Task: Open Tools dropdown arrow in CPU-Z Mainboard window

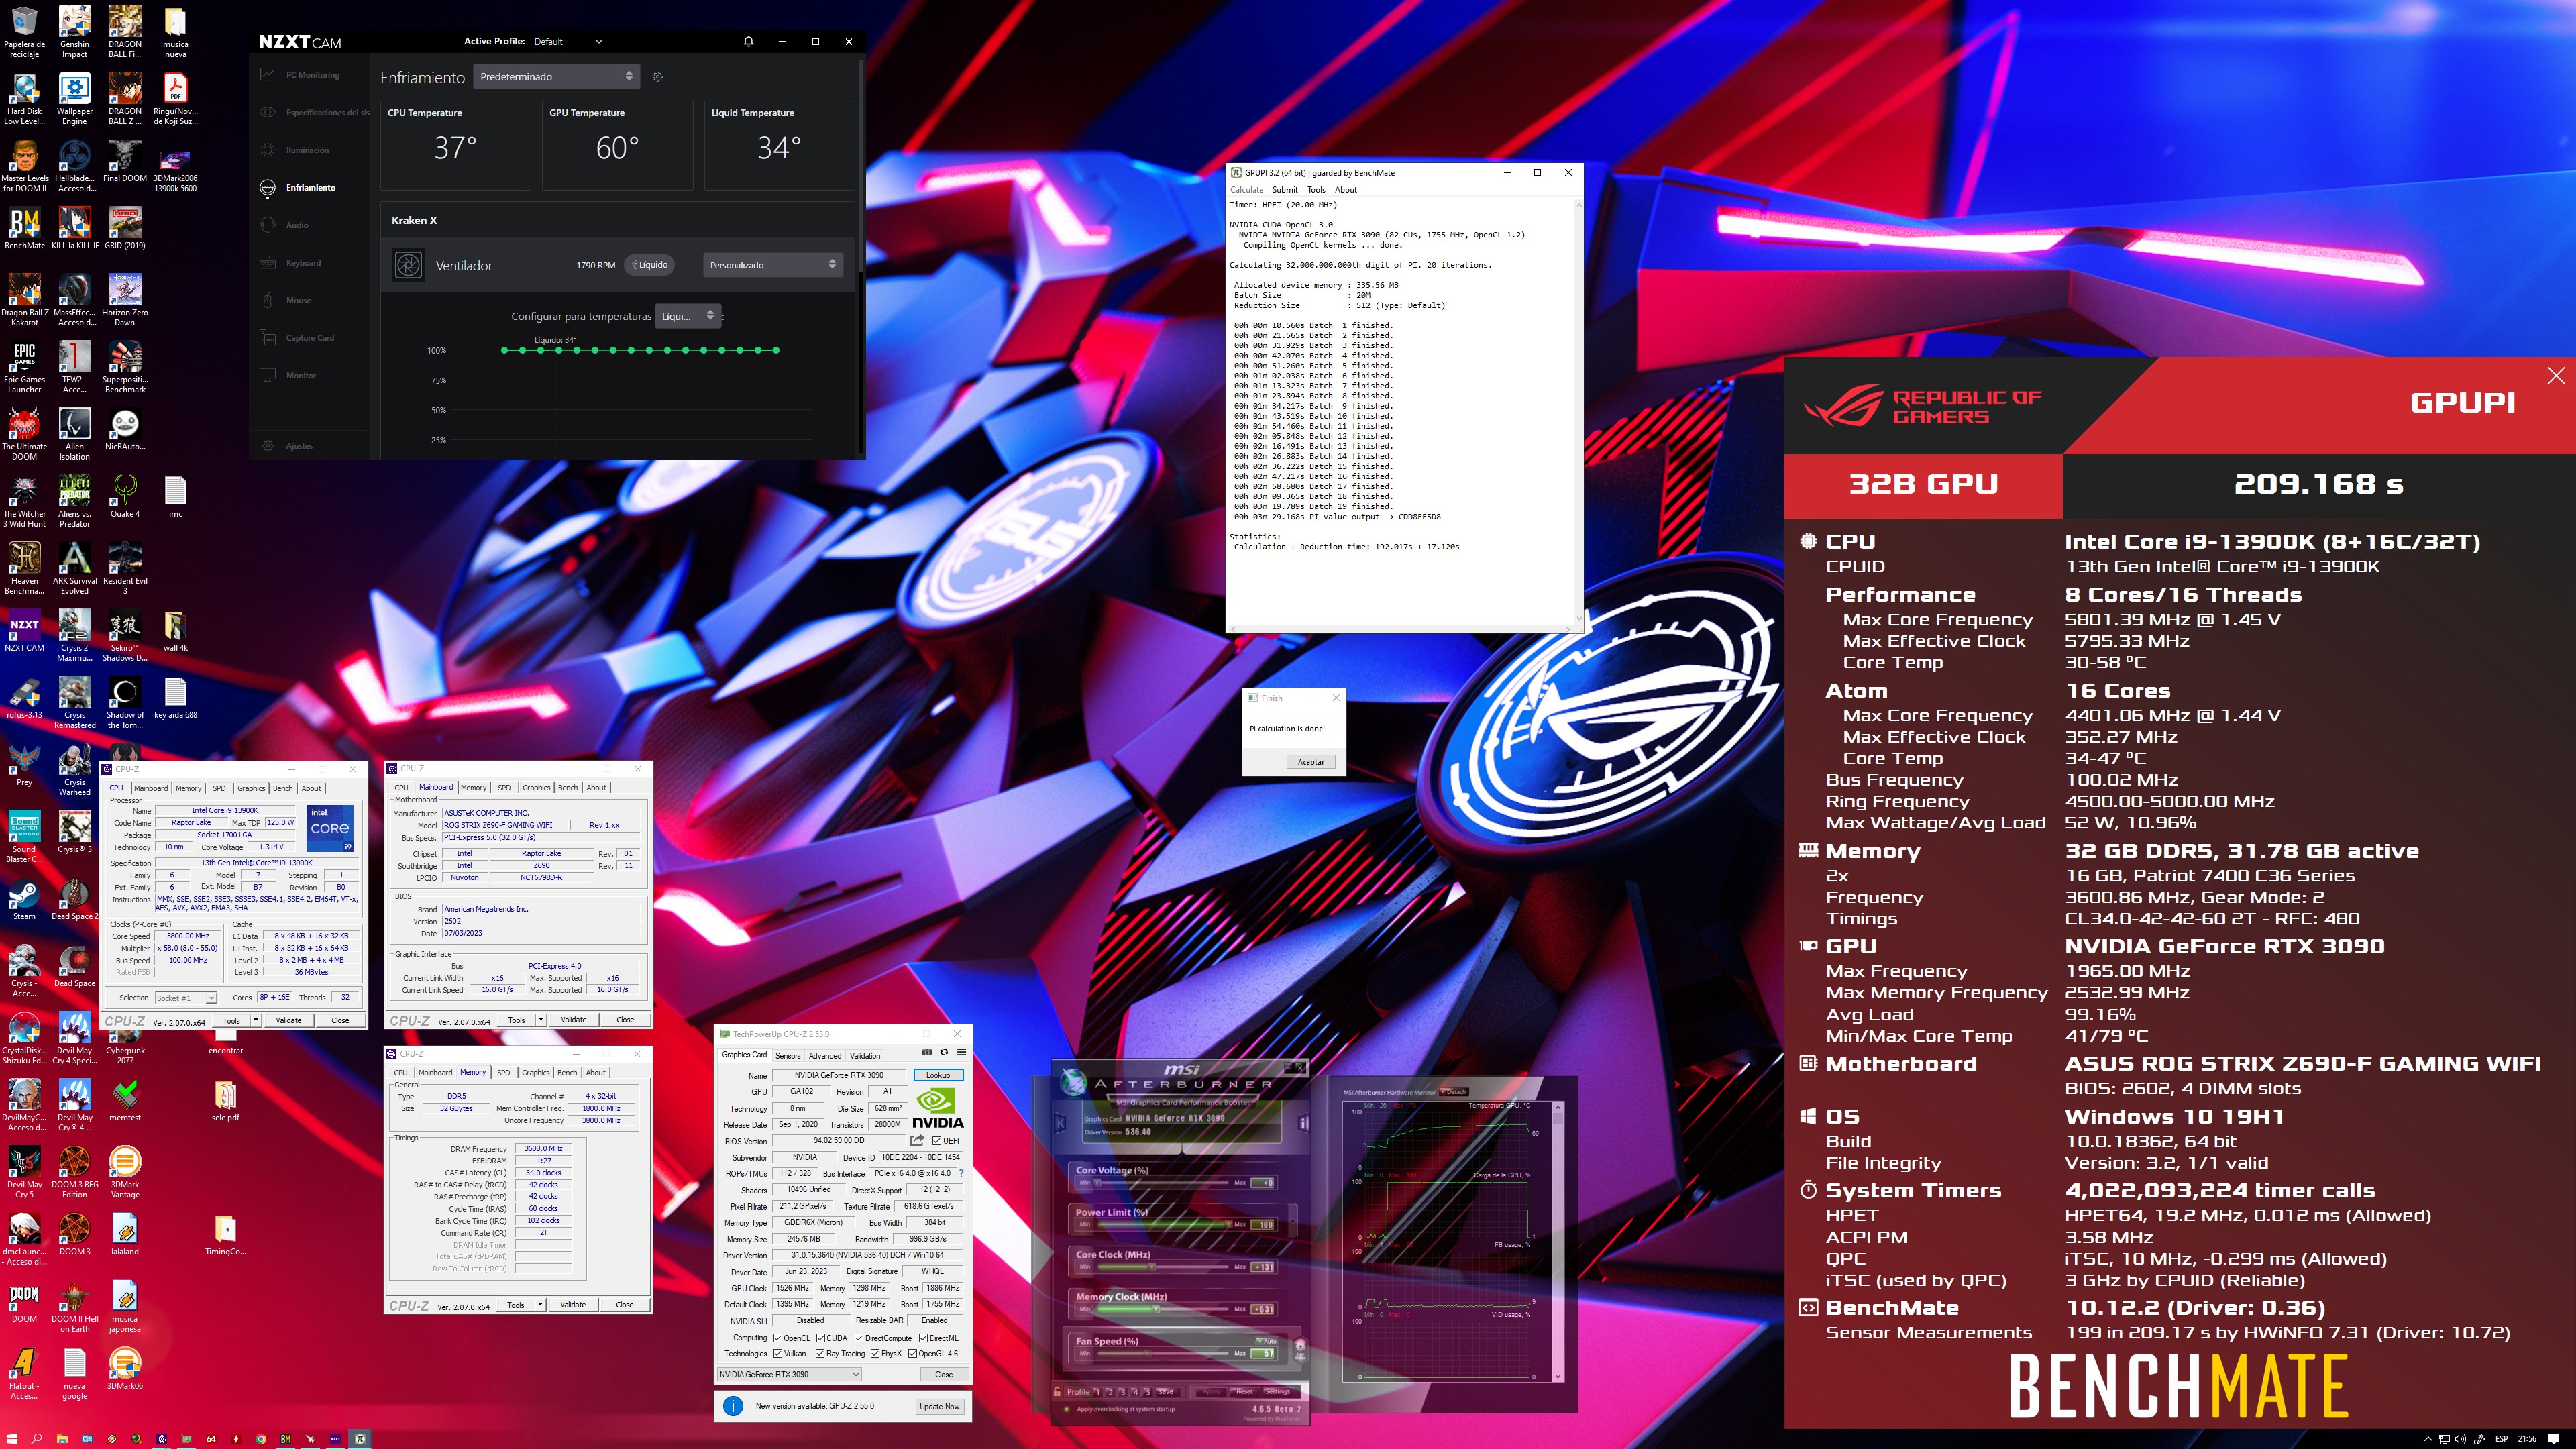Action: point(541,1020)
